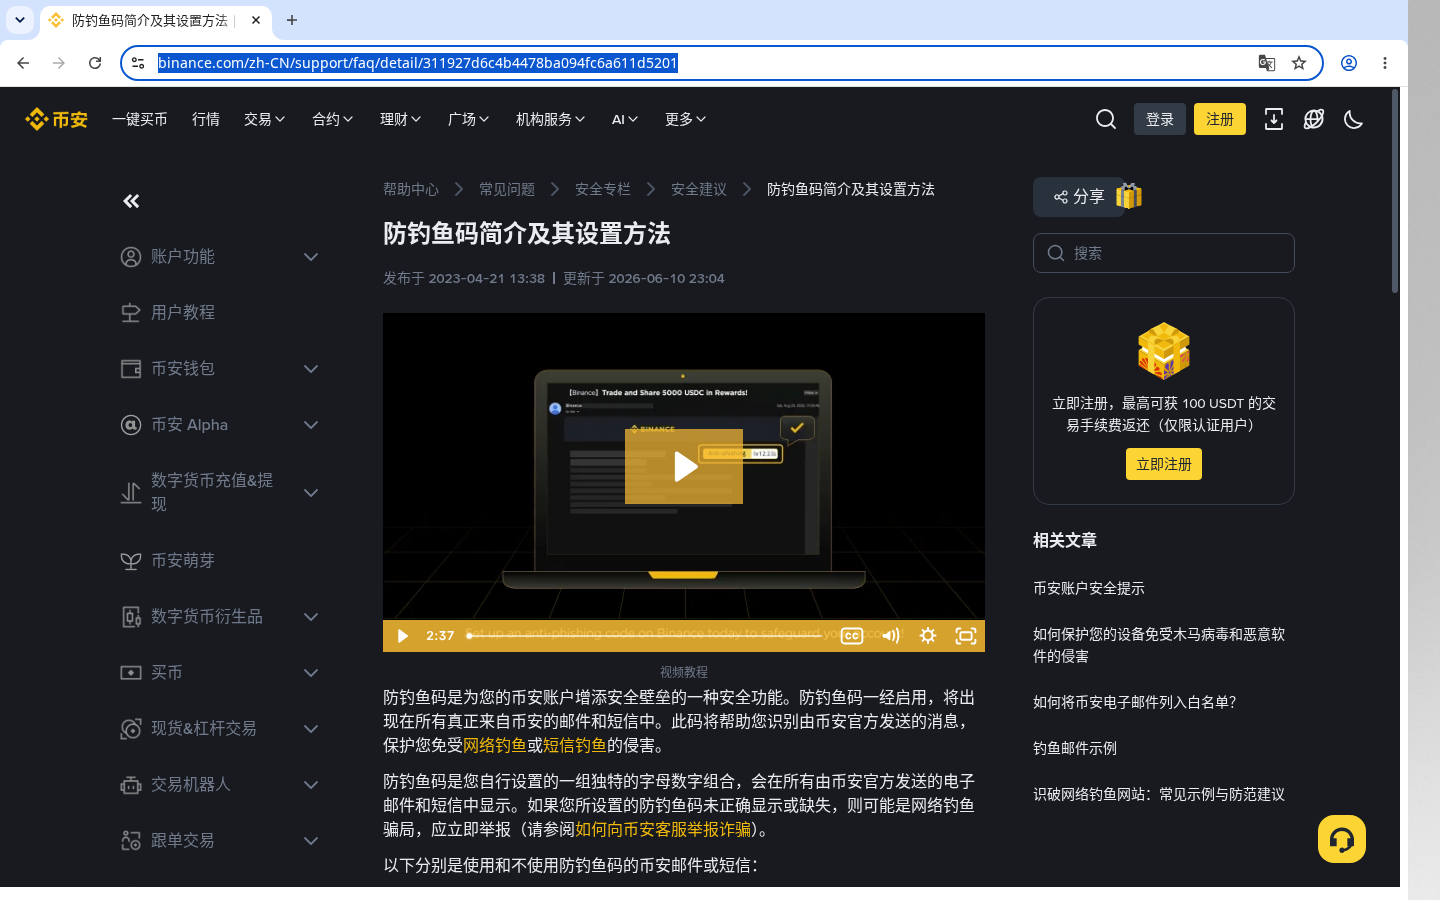Click the gift box icon beside 分享
The width and height of the screenshot is (1440, 900).
pyautogui.click(x=1129, y=196)
